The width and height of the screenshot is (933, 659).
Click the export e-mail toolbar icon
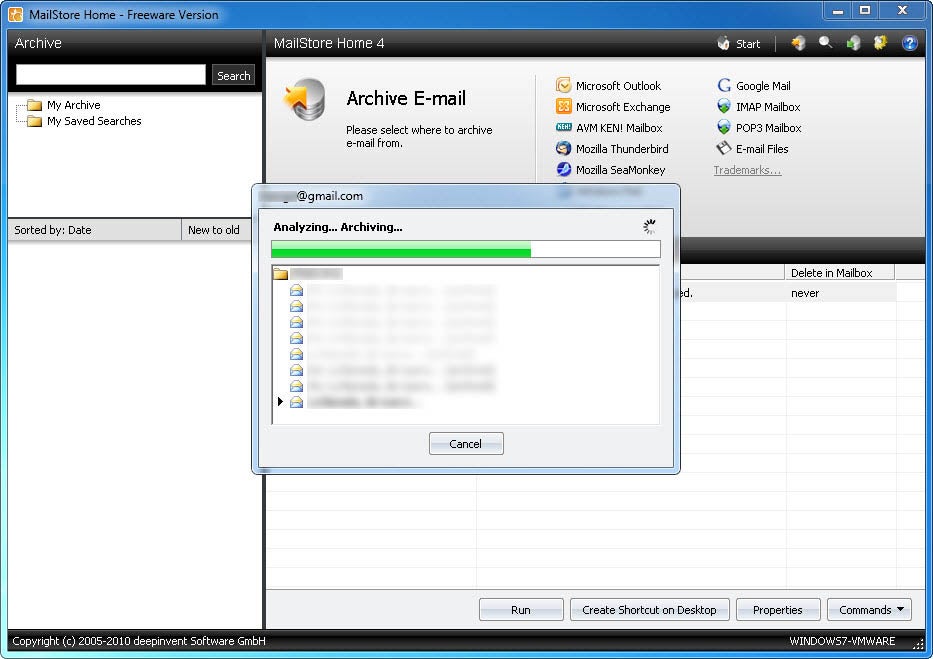pos(854,43)
